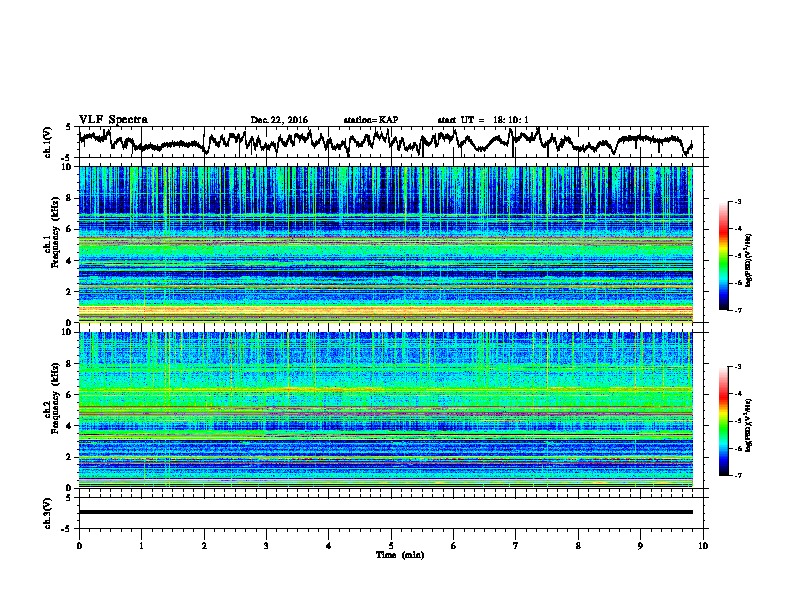Image resolution: width=792 pixels, height=612 pixels.
Task: Click the "-7" label on ch.1 color scale
Action: pyautogui.click(x=738, y=310)
